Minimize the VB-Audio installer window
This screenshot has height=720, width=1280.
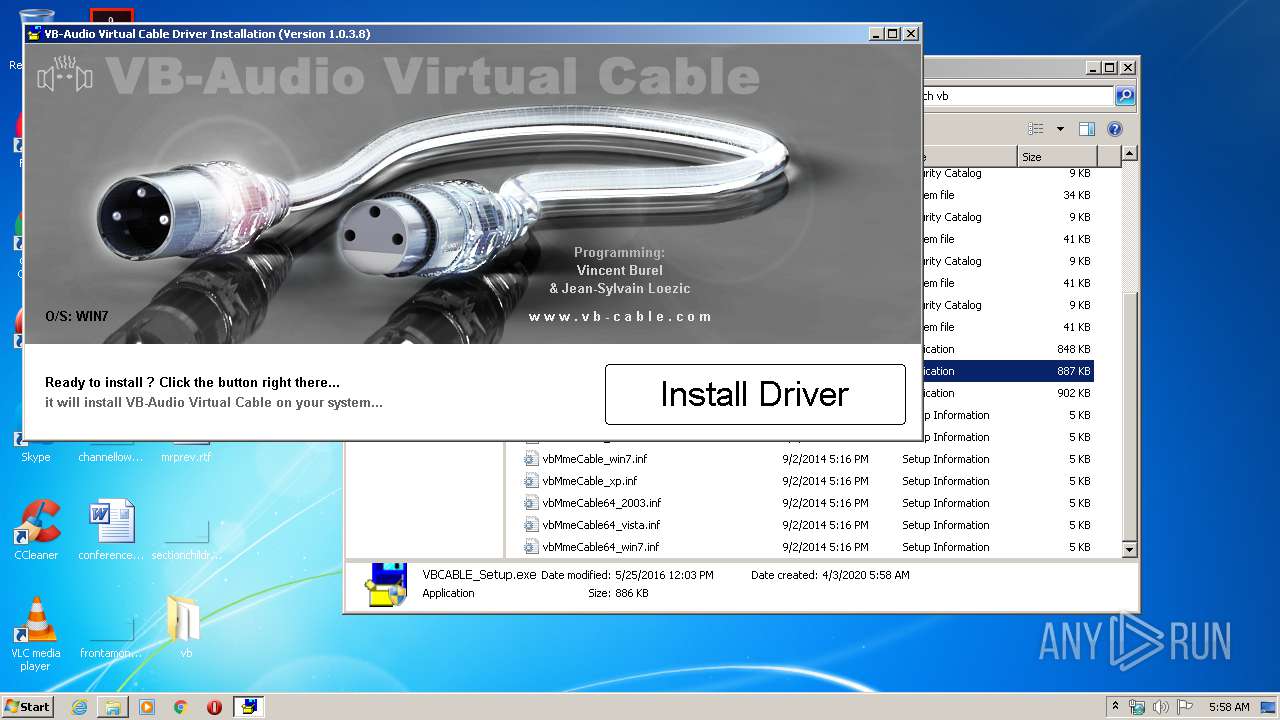[876, 34]
